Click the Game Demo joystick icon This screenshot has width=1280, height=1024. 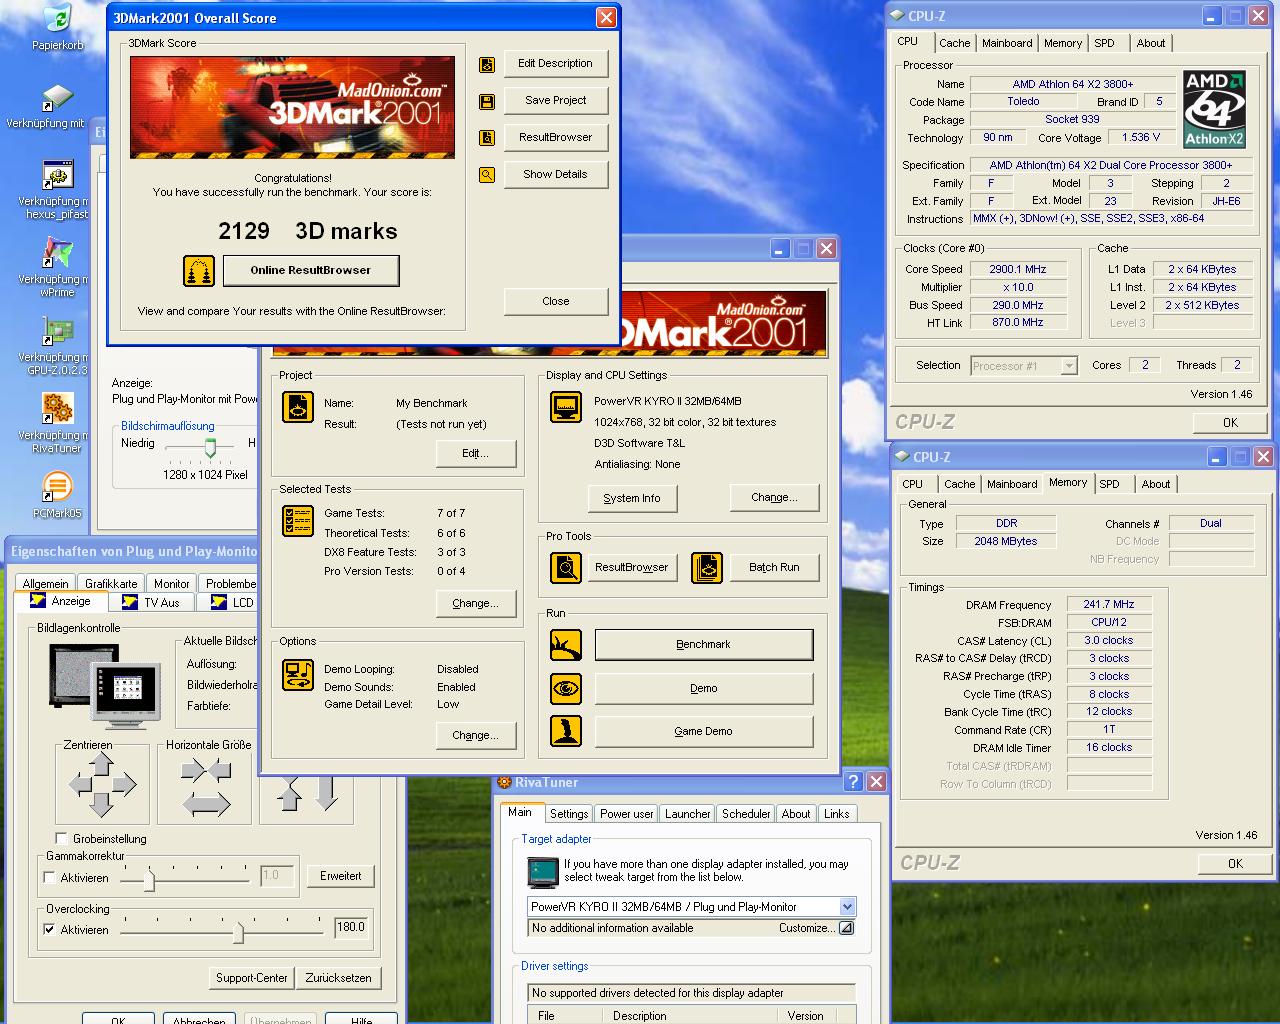(566, 731)
